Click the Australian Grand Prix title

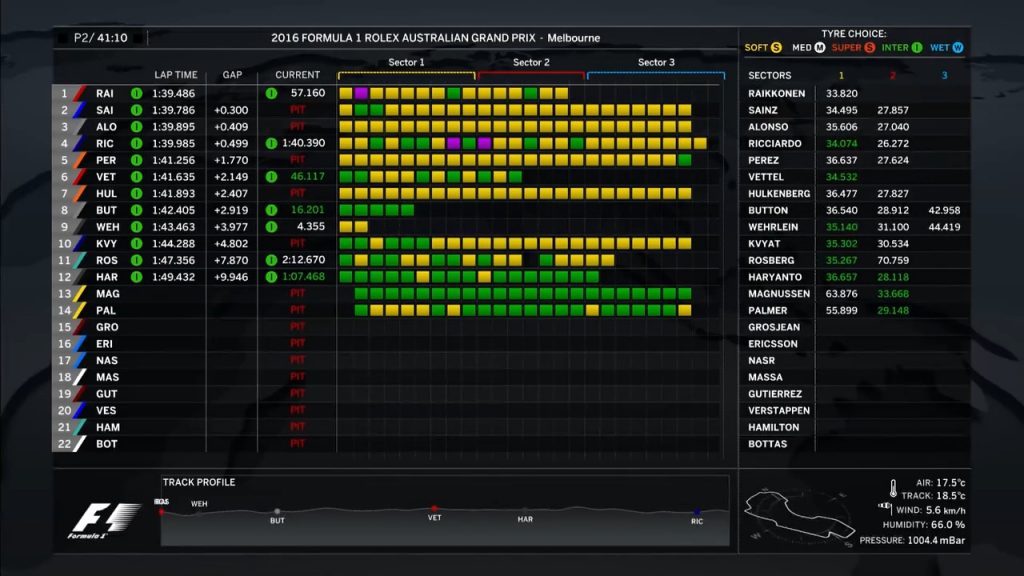436,38
